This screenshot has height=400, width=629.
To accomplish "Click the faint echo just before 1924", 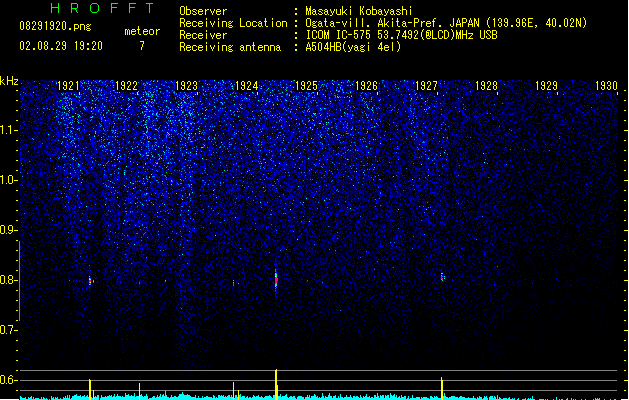I will pyautogui.click(x=233, y=283).
